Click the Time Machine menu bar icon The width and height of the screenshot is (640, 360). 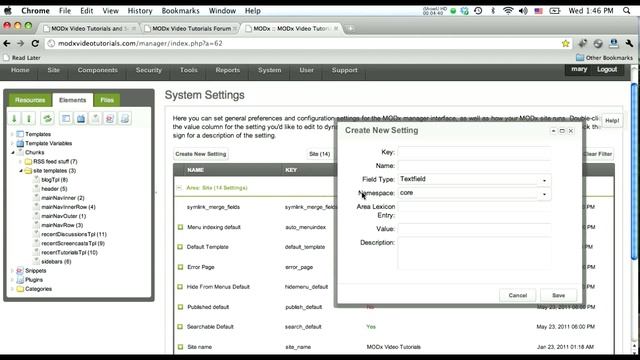478,11
